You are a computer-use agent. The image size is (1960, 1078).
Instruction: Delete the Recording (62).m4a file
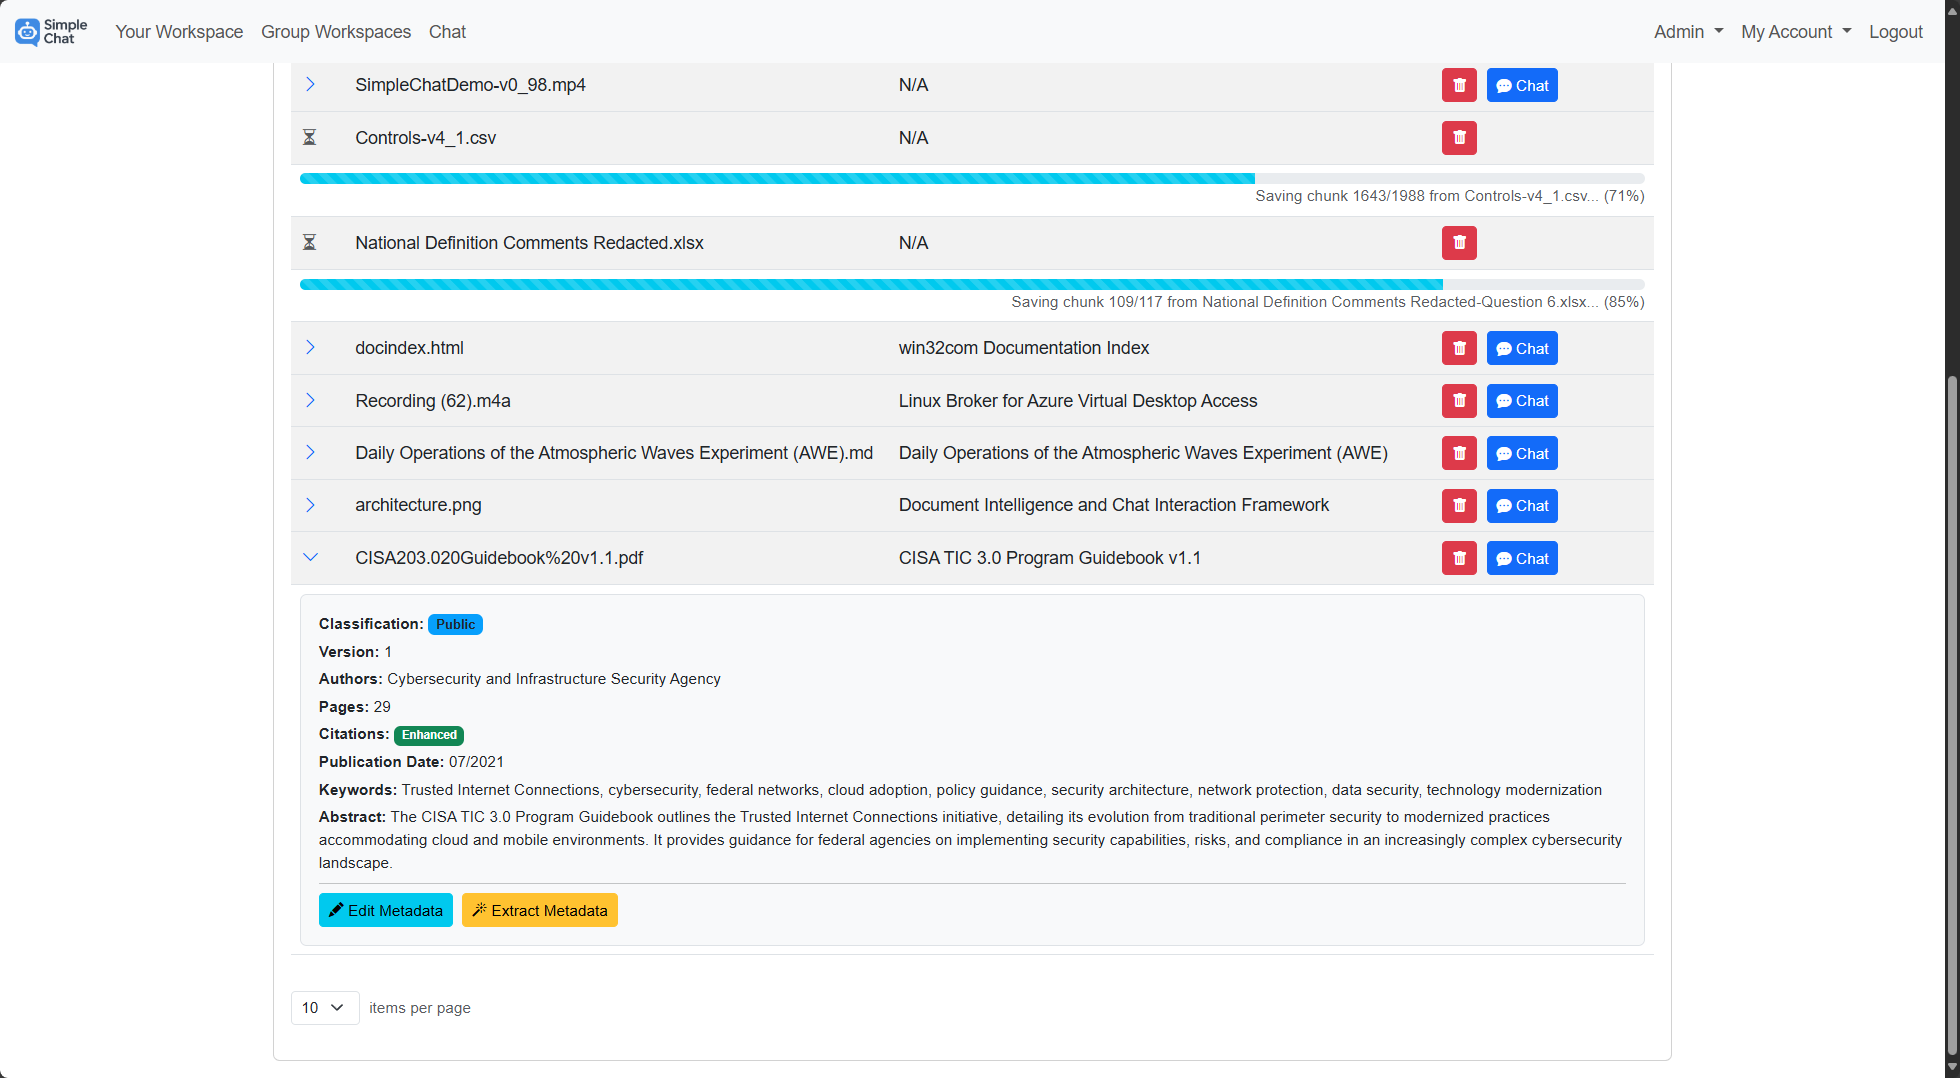coord(1459,400)
